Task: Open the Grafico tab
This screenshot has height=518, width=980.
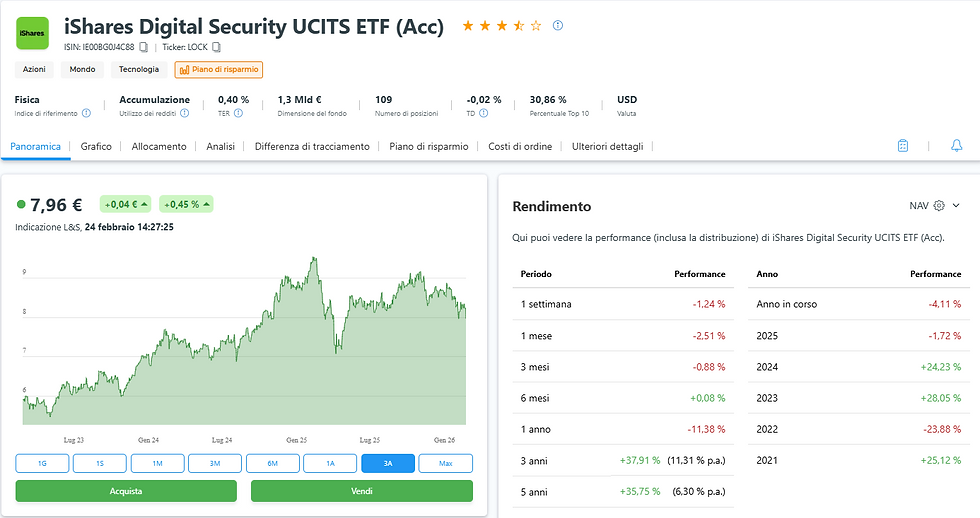Action: (x=96, y=146)
